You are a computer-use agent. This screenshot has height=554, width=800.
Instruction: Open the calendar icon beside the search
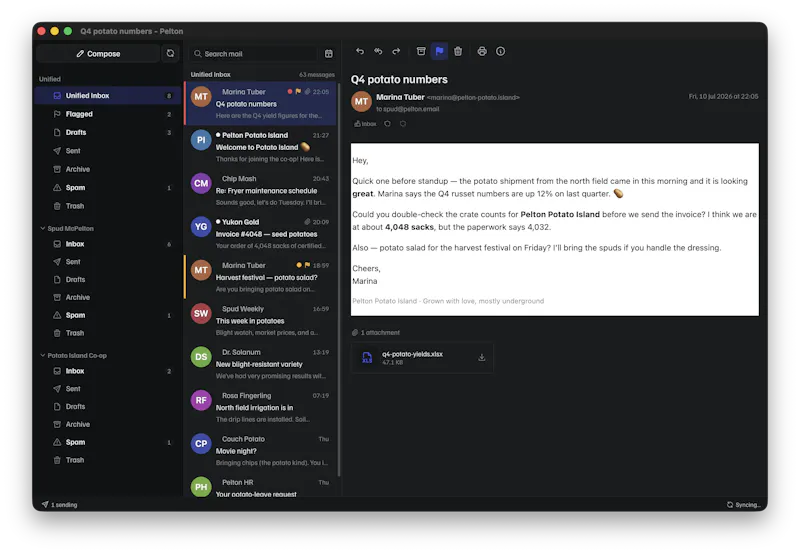[329, 54]
